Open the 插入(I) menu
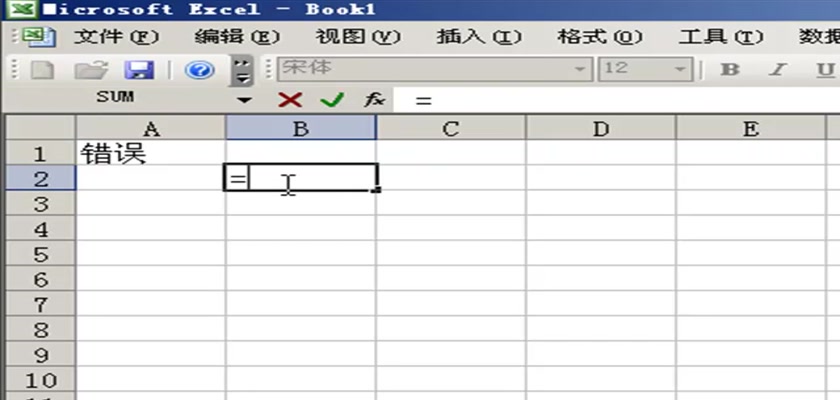840x400 pixels. coord(479,37)
